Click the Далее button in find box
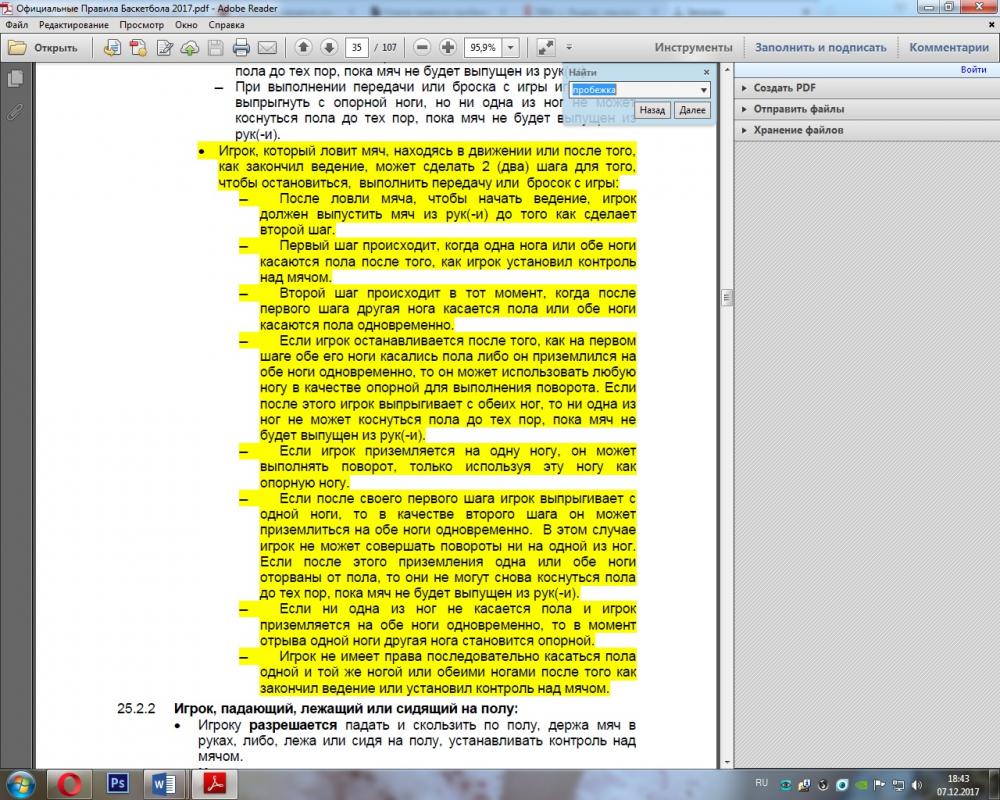This screenshot has width=1000, height=800. pos(692,110)
